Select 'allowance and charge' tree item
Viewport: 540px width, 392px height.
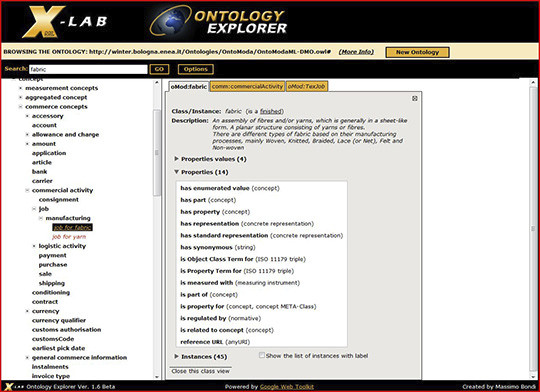coord(65,135)
